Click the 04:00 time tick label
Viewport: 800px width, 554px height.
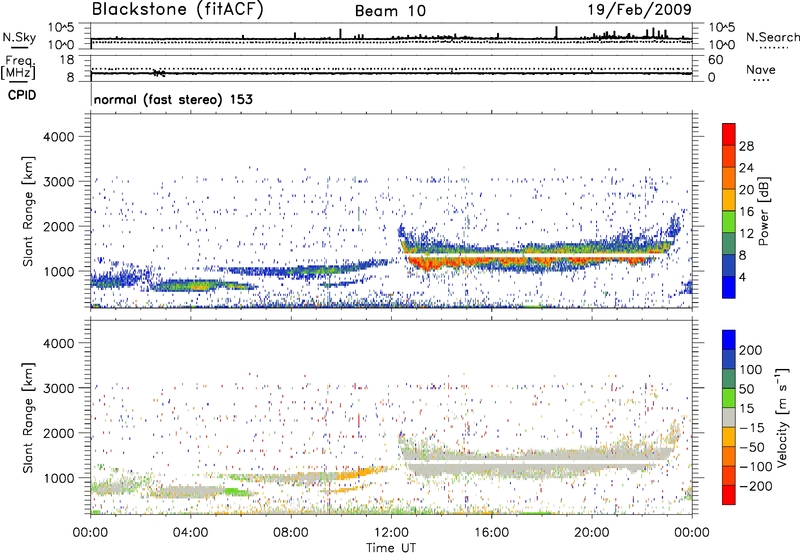click(x=190, y=533)
